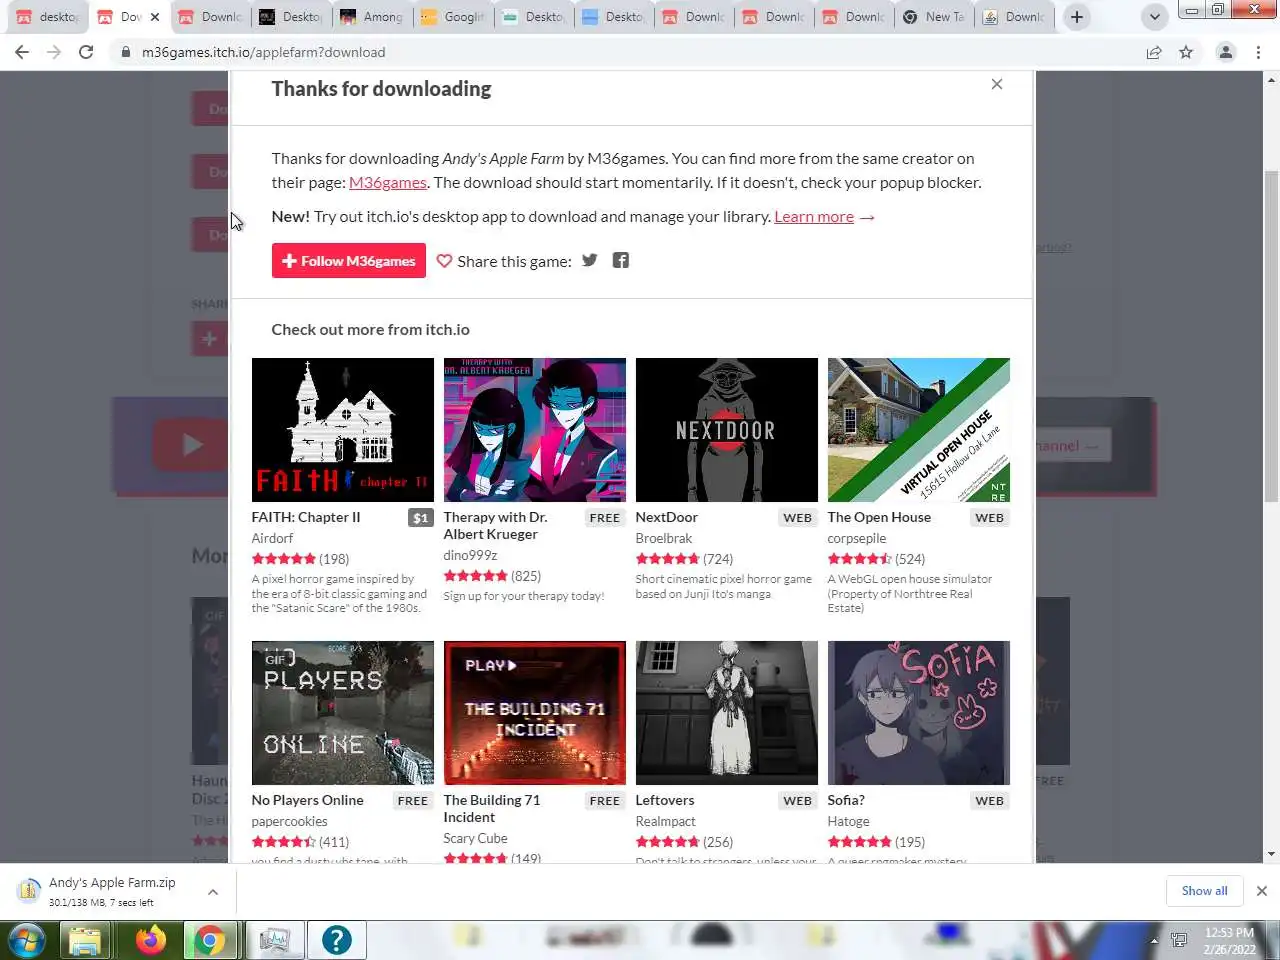Show hidden system tray icons
This screenshot has width=1280, height=960.
[1154, 940]
